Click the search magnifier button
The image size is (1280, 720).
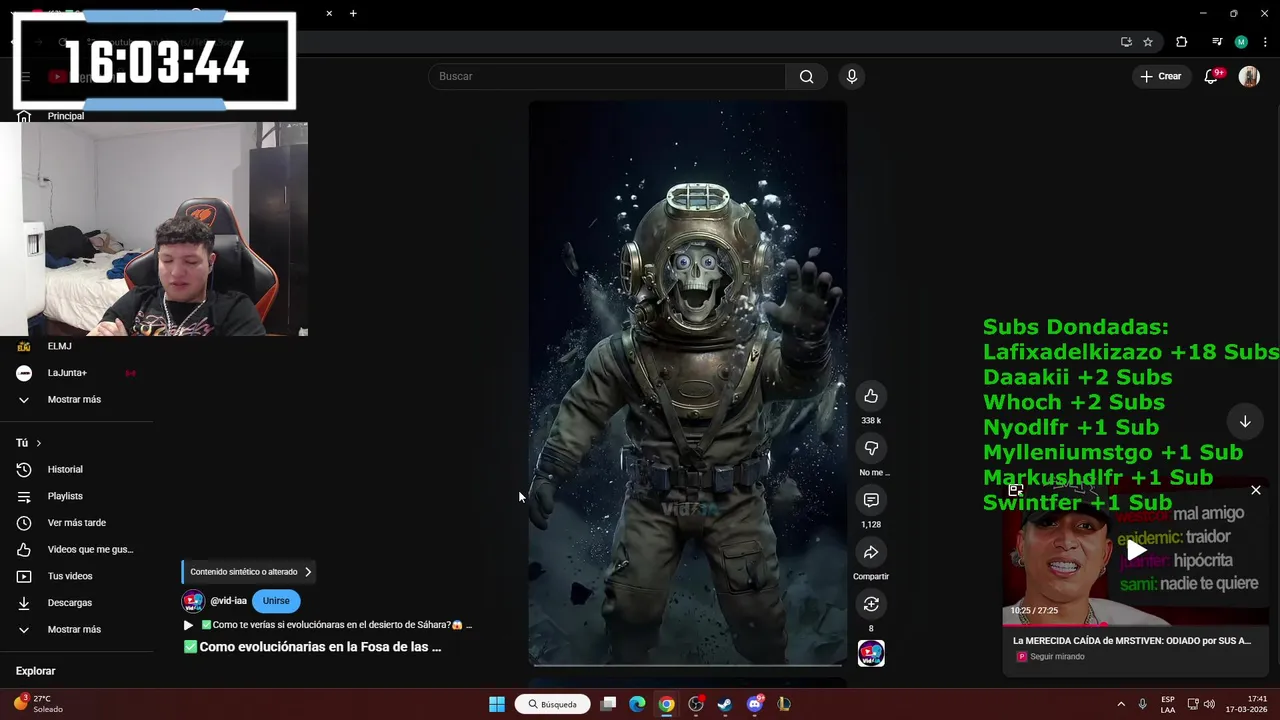806,76
